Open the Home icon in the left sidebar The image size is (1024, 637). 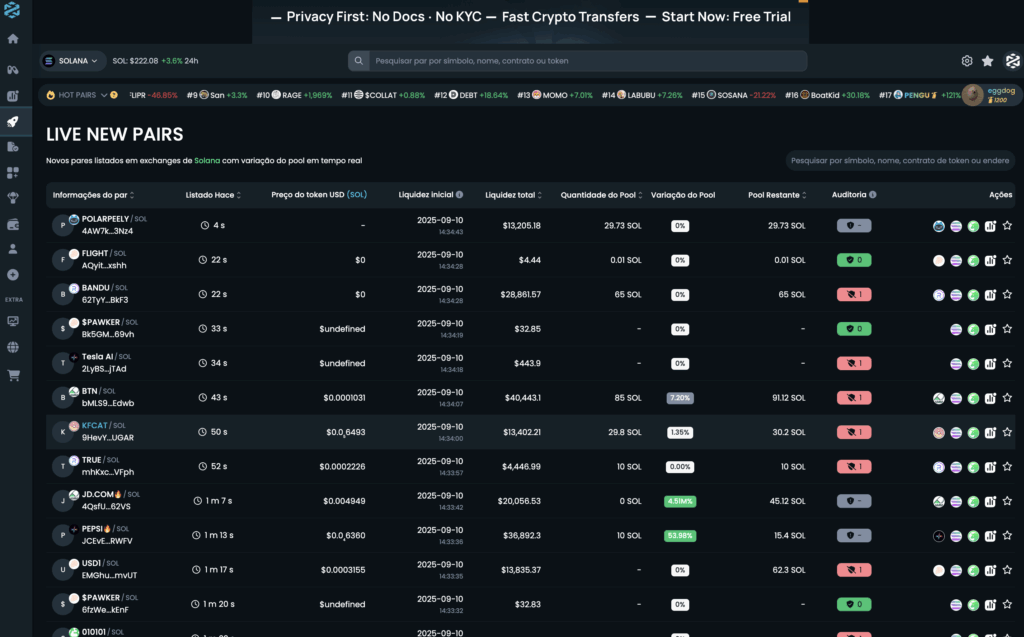click(x=14, y=38)
